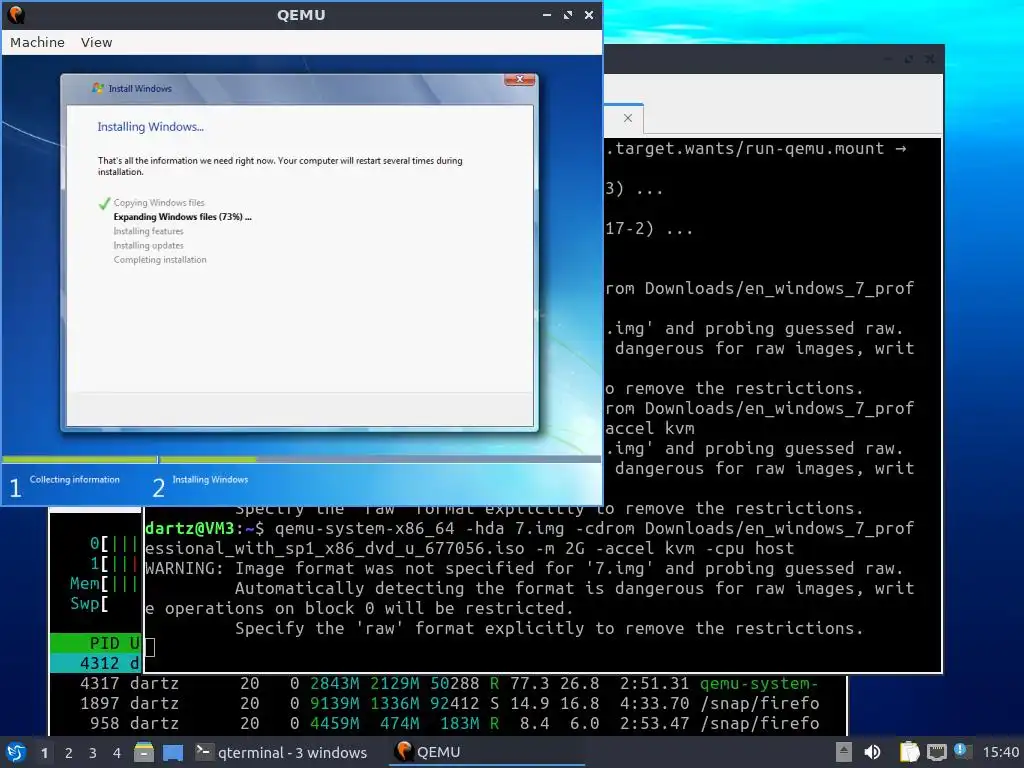Click the update notifier tray icon
Screen dimensions: 1024x768
pos(961,751)
